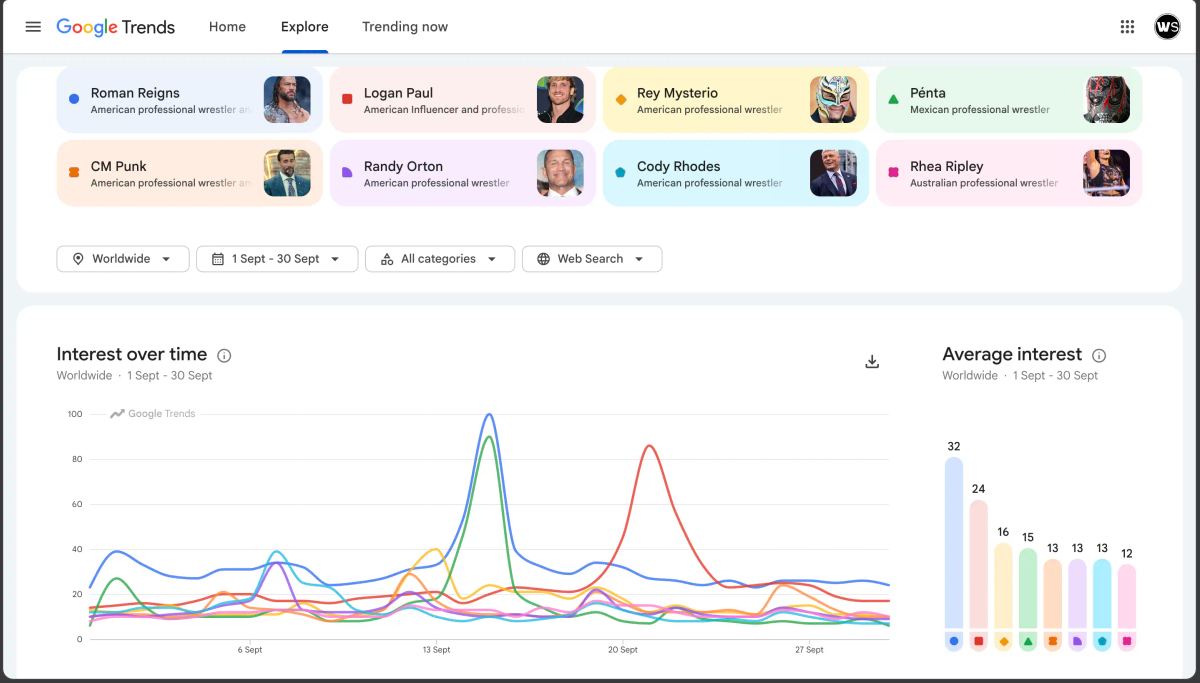
Task: Open the Trending now tab
Action: coord(405,27)
